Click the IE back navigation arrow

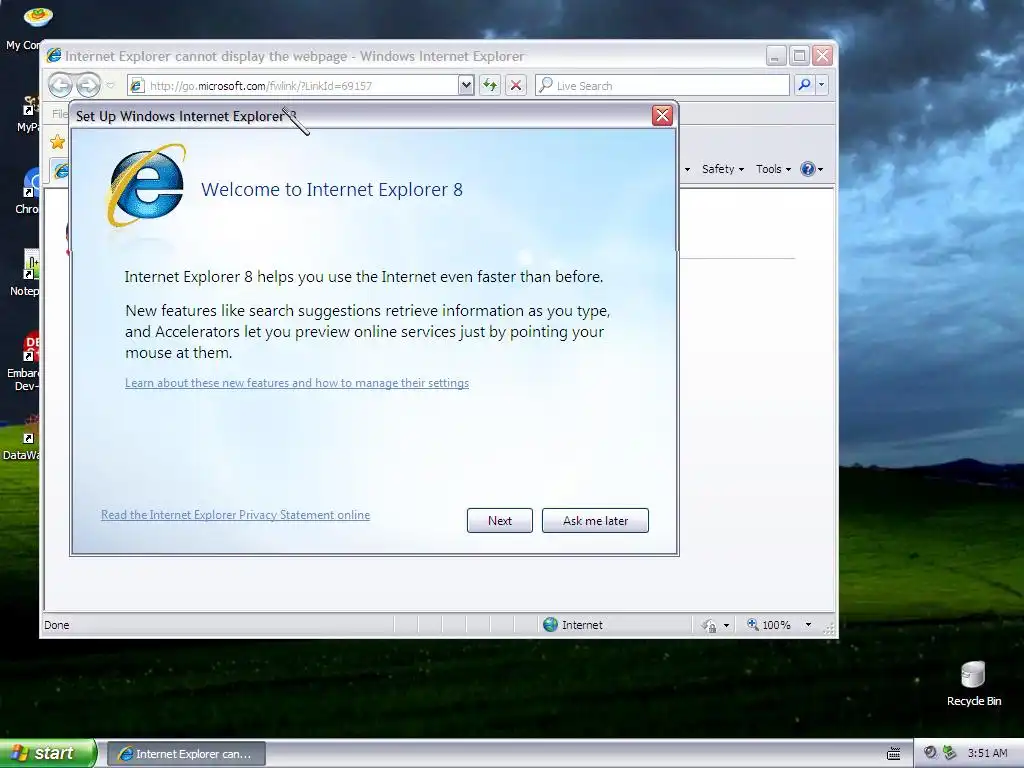pos(61,85)
